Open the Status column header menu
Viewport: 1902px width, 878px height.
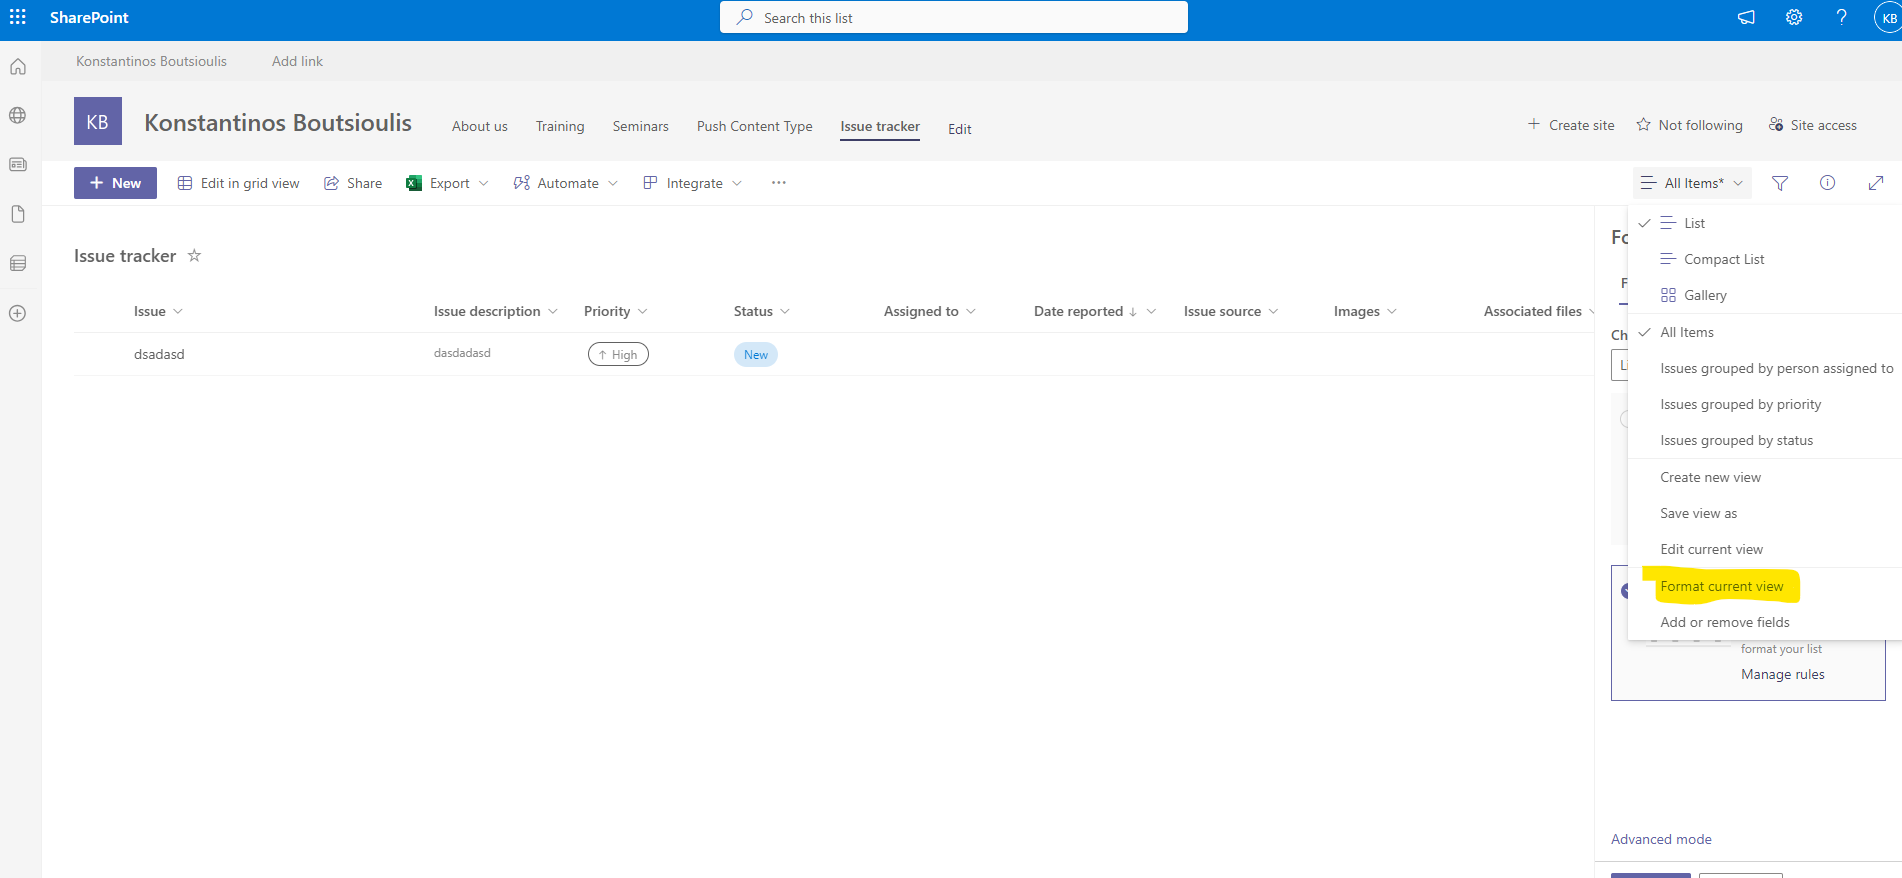point(761,311)
